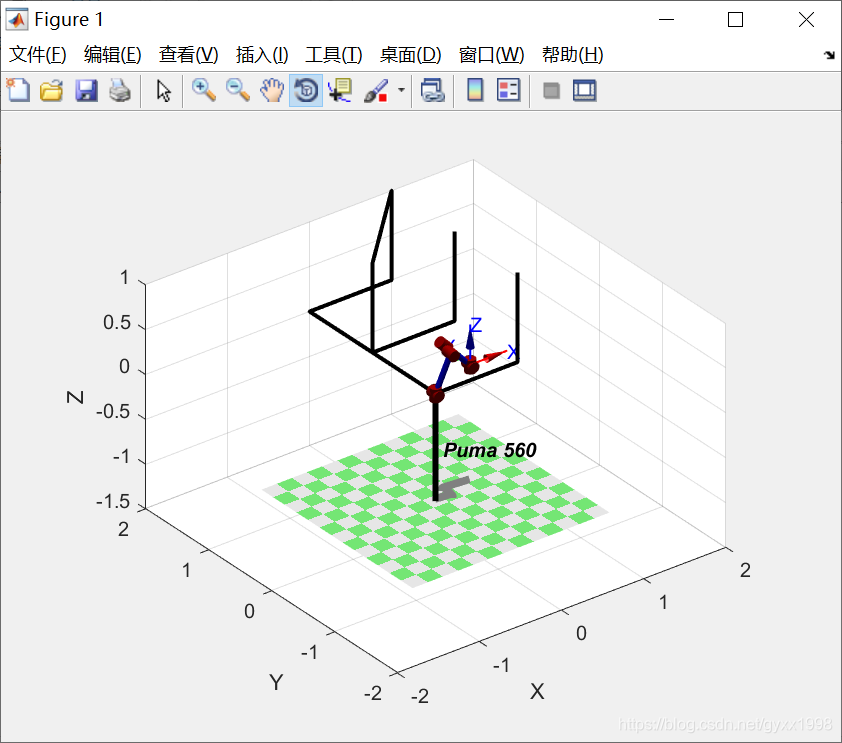842x743 pixels.
Task: Click the Z-axis tick label -1.5
Action: click(113, 501)
